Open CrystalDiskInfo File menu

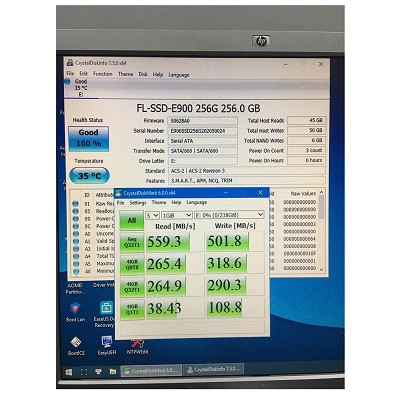[x=70, y=74]
